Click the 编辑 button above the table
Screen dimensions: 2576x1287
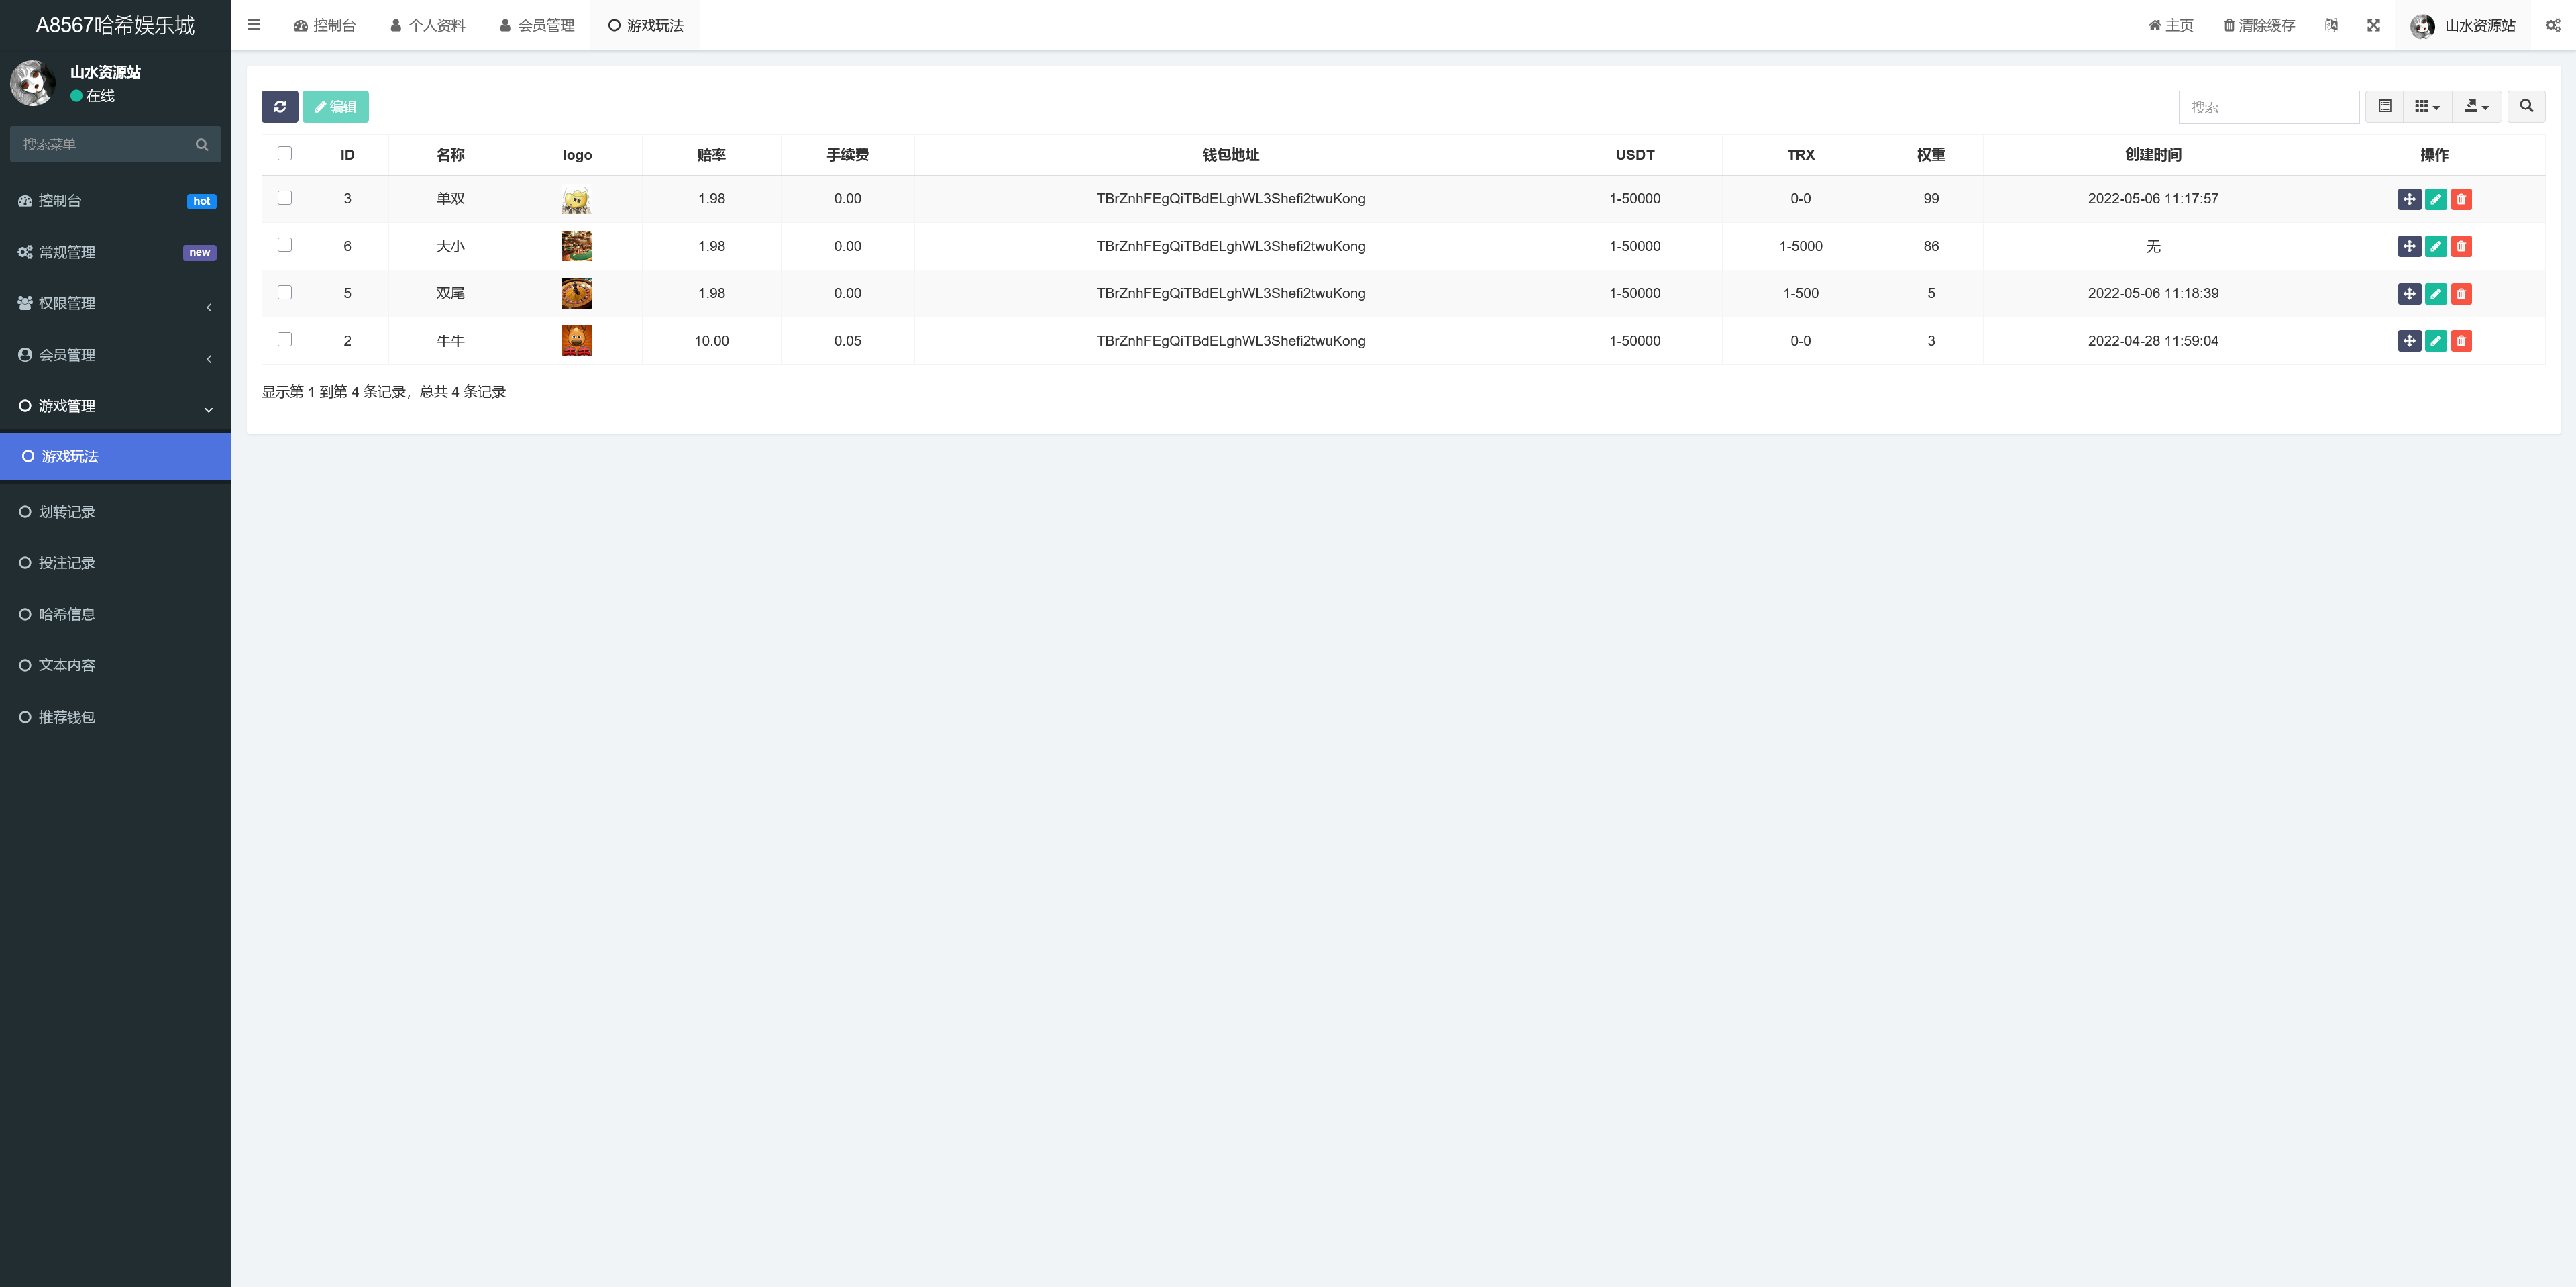(335, 107)
